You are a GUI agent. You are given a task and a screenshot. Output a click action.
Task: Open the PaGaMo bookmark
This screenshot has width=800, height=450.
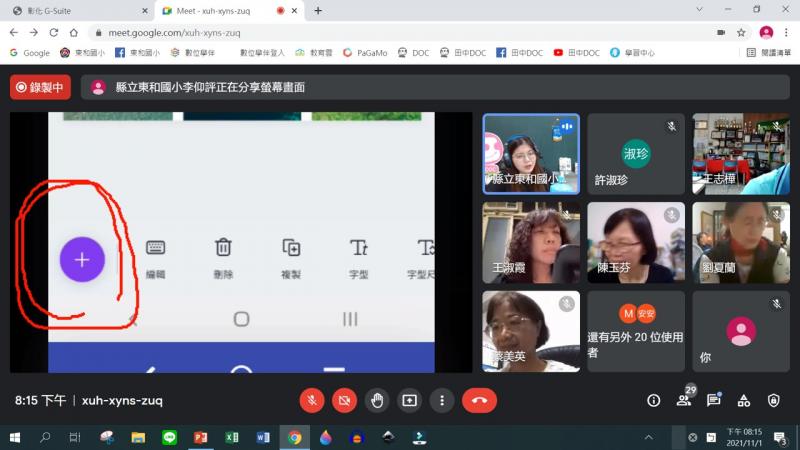[365, 53]
